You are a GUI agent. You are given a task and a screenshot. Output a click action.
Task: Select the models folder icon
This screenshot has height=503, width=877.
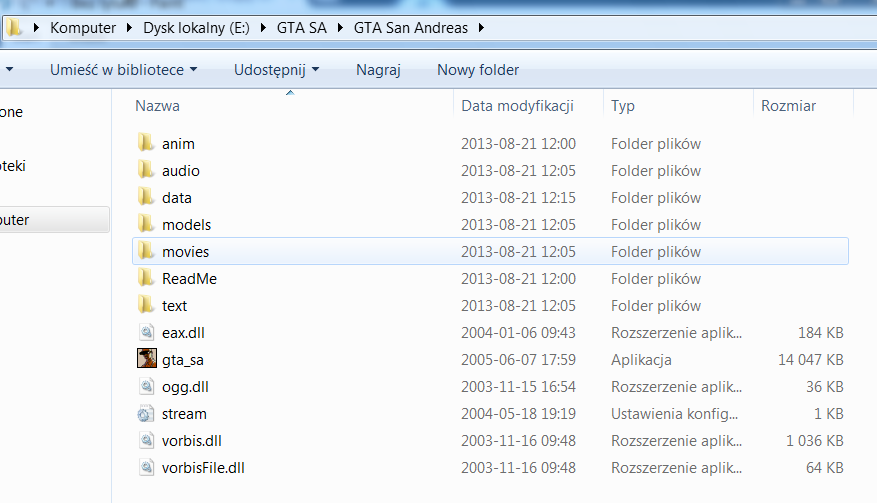(146, 224)
